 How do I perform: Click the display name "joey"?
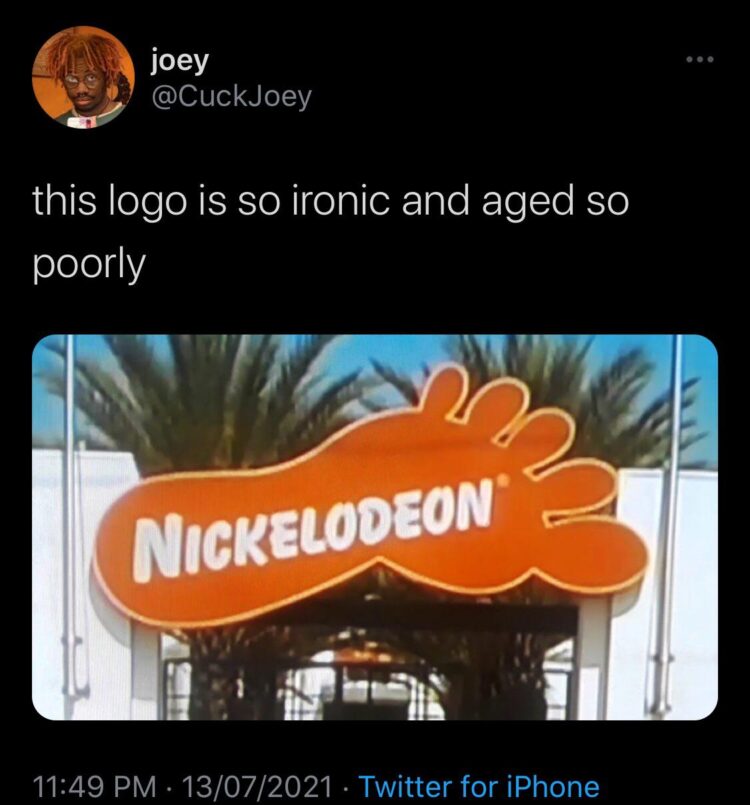pos(180,62)
